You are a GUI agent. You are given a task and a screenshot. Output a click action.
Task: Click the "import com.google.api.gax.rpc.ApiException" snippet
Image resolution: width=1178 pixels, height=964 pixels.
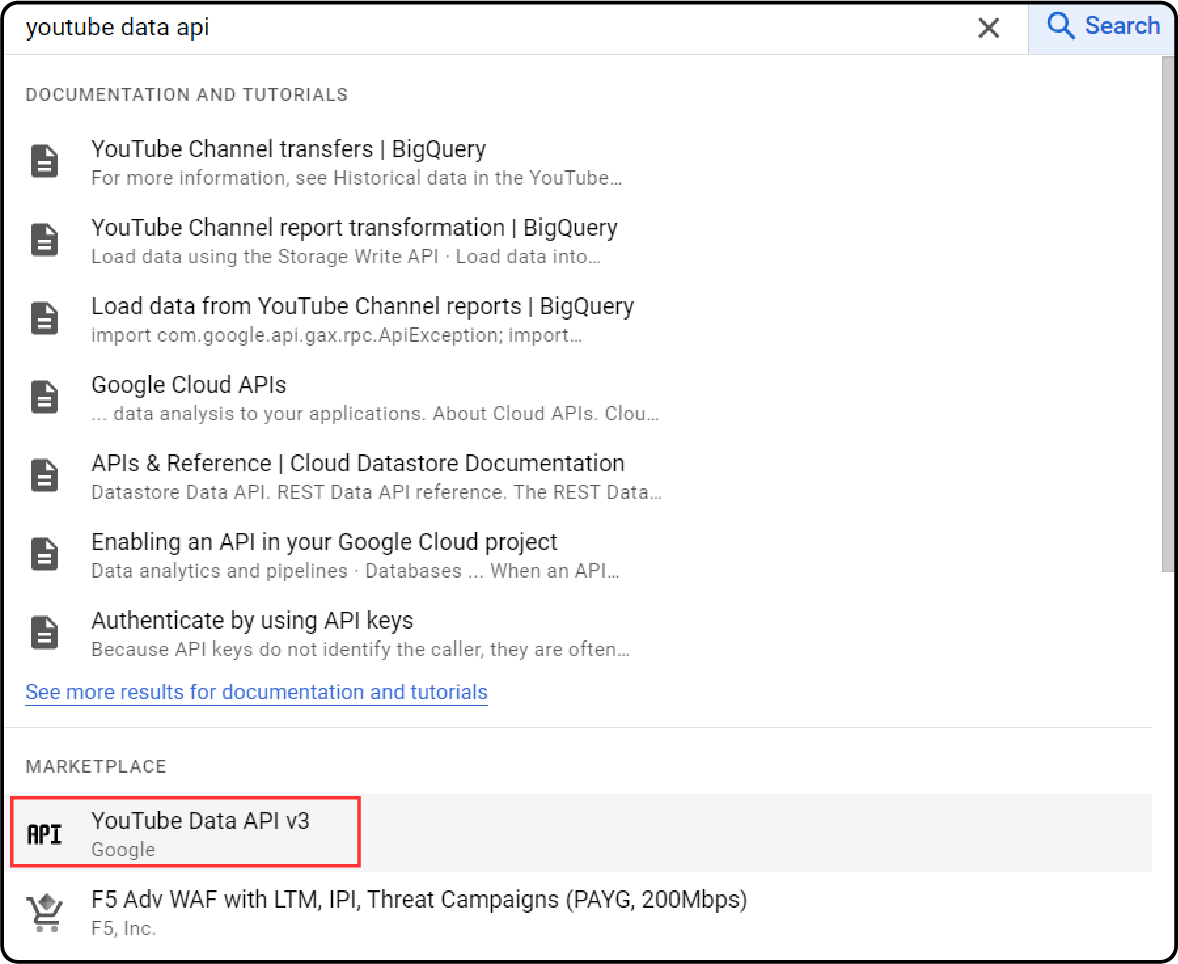point(336,335)
